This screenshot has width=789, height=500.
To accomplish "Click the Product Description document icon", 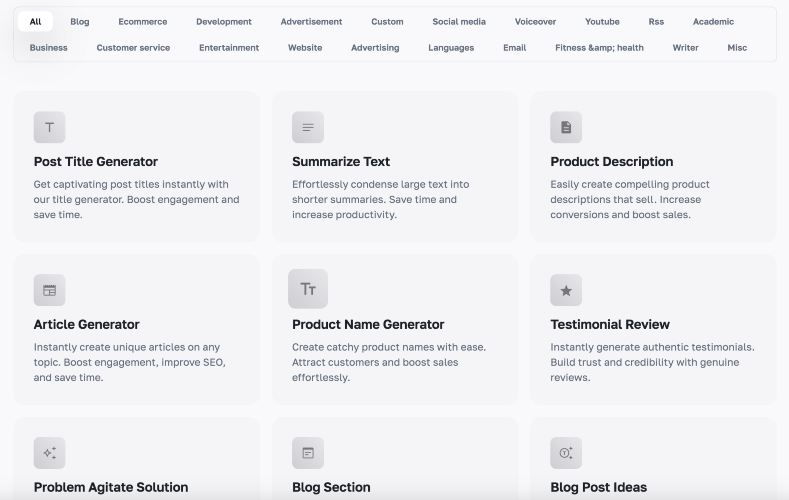I will [566, 127].
